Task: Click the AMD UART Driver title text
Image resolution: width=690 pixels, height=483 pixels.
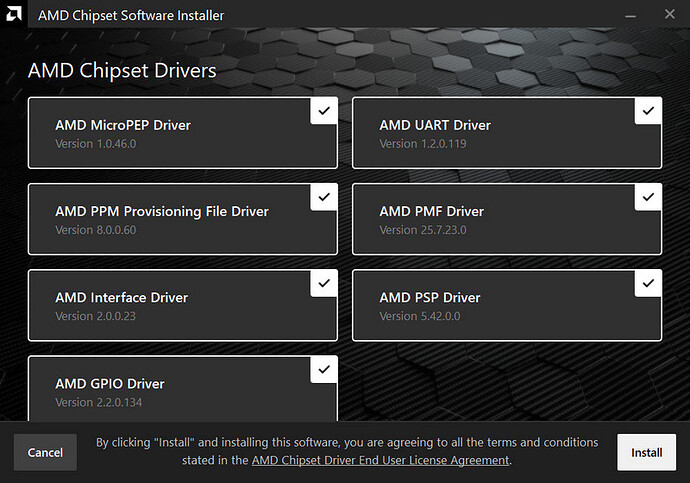Action: point(435,125)
